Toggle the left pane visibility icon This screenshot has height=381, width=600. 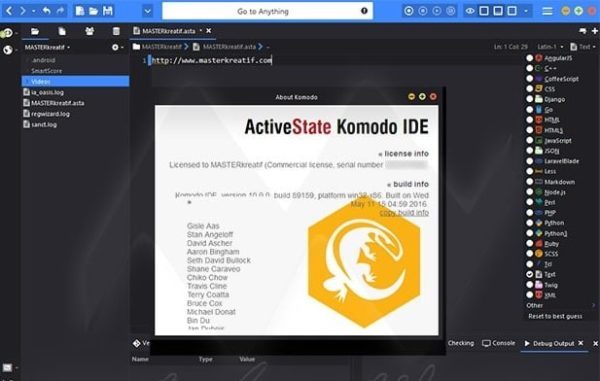tap(484, 11)
